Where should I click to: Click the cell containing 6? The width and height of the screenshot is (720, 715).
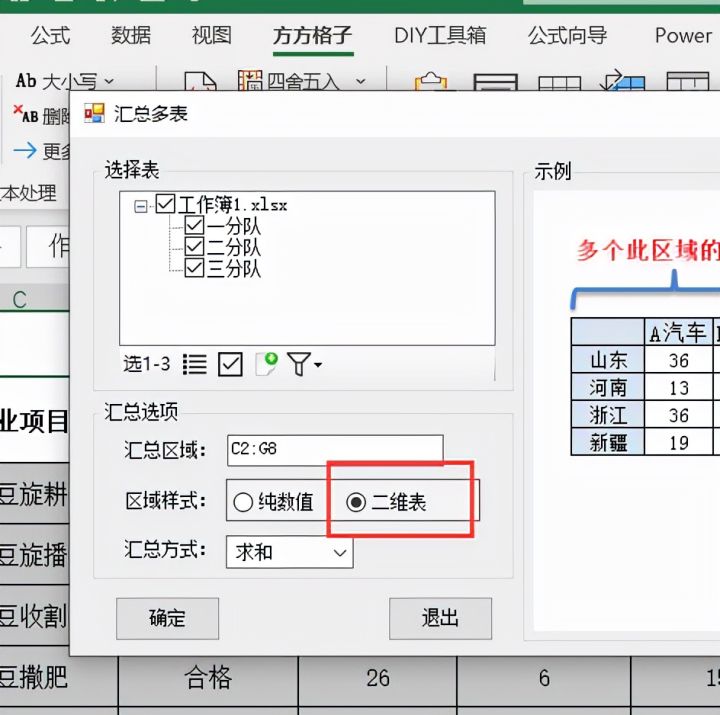click(x=544, y=678)
